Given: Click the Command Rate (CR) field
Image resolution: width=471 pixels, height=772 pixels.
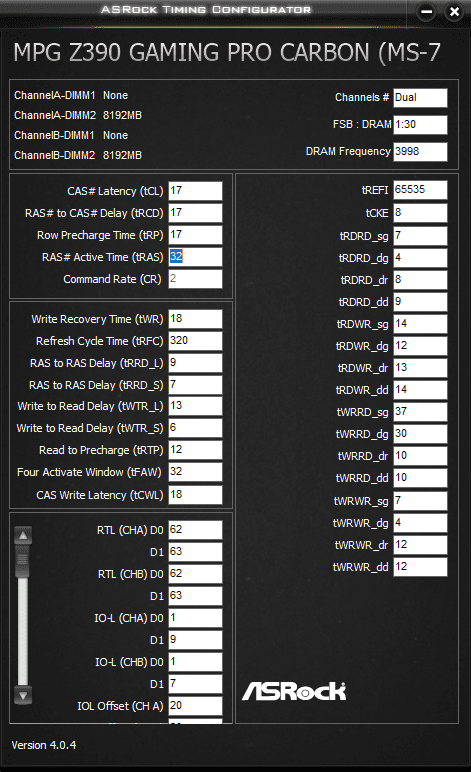Looking at the screenshot, I should coord(195,279).
